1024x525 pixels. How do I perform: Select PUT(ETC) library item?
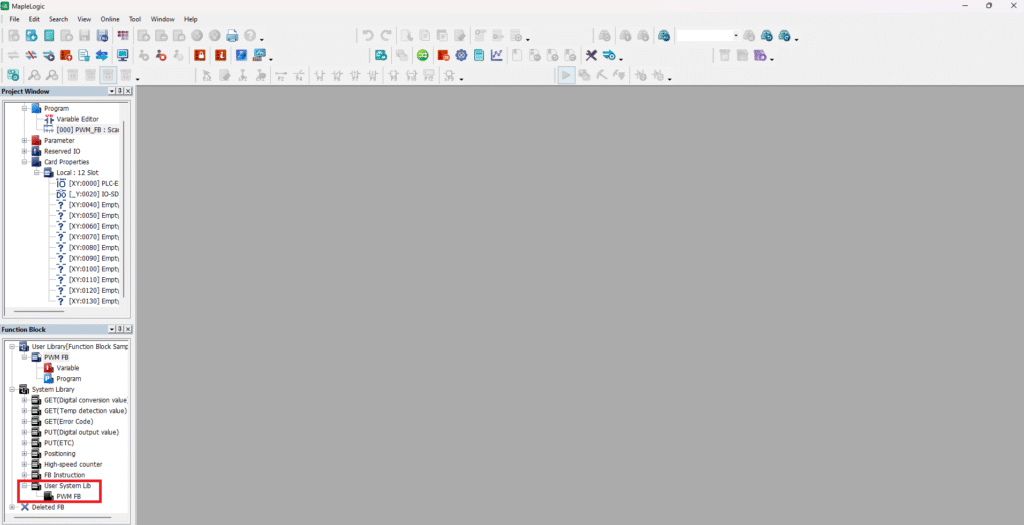59,443
